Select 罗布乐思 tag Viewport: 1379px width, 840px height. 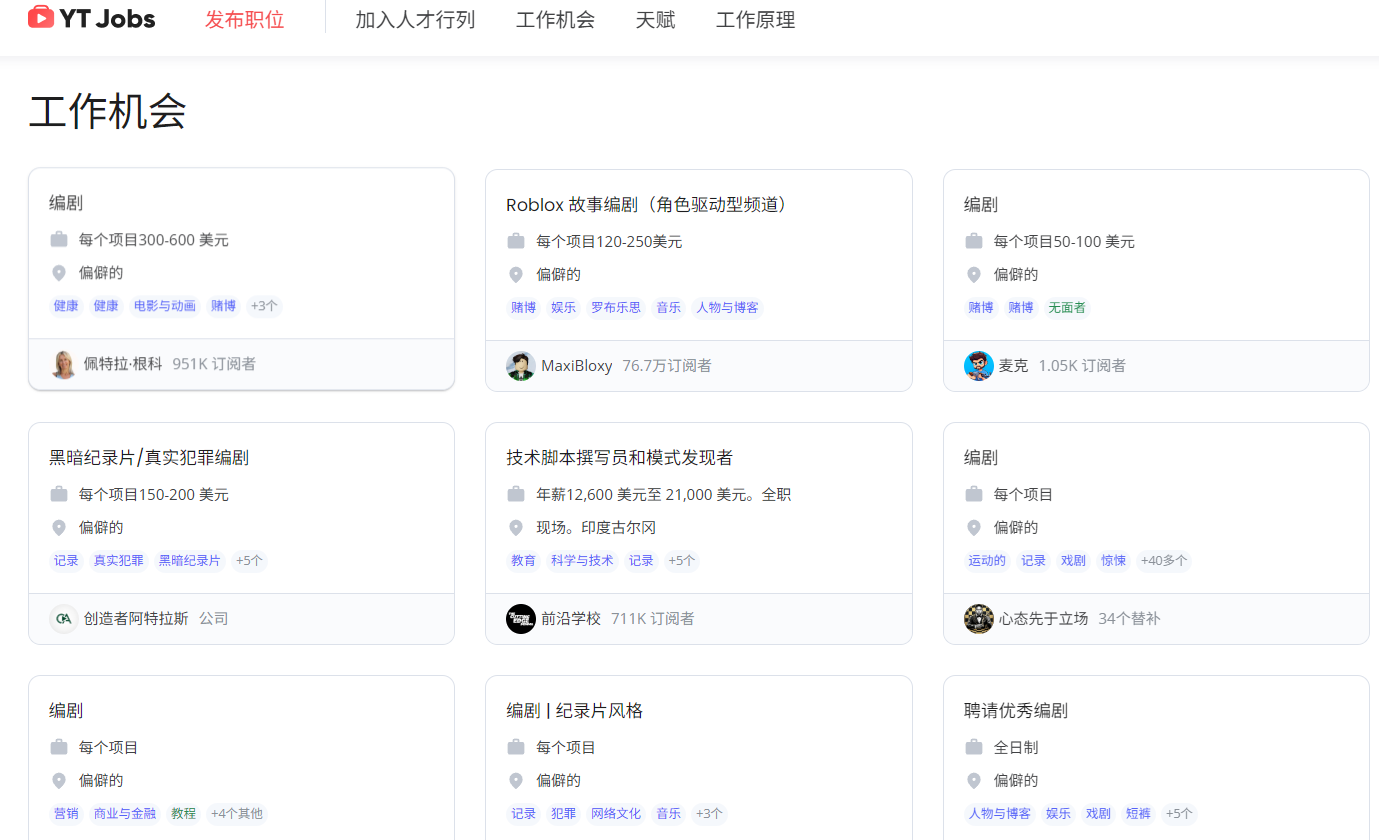pyautogui.click(x=616, y=308)
